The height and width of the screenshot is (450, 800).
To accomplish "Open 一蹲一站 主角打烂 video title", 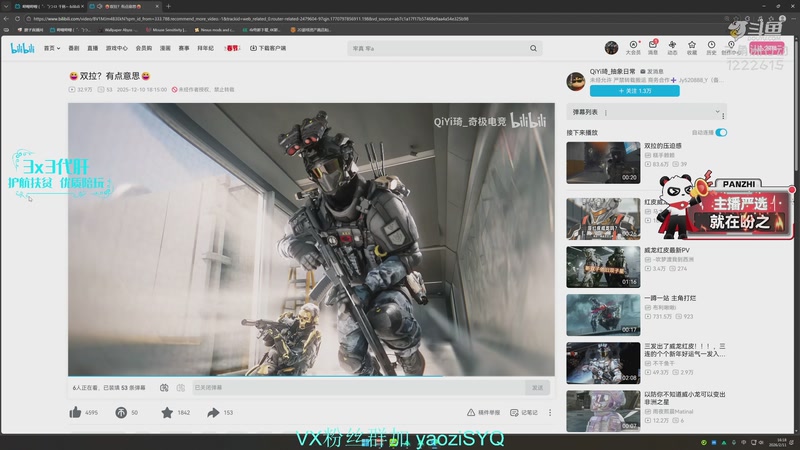I will (x=670, y=298).
